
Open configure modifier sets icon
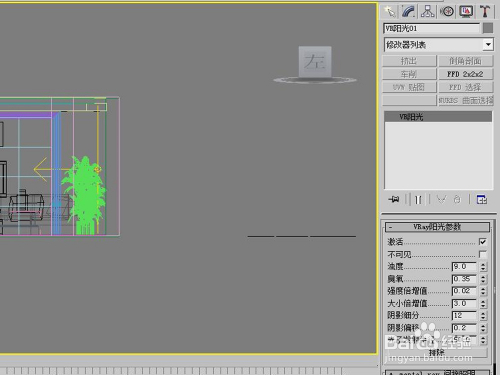tap(482, 200)
